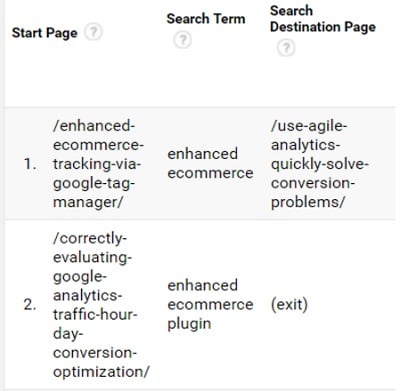Open the help tooltip beside Start Page
This screenshot has height=391, width=400.
(93, 32)
